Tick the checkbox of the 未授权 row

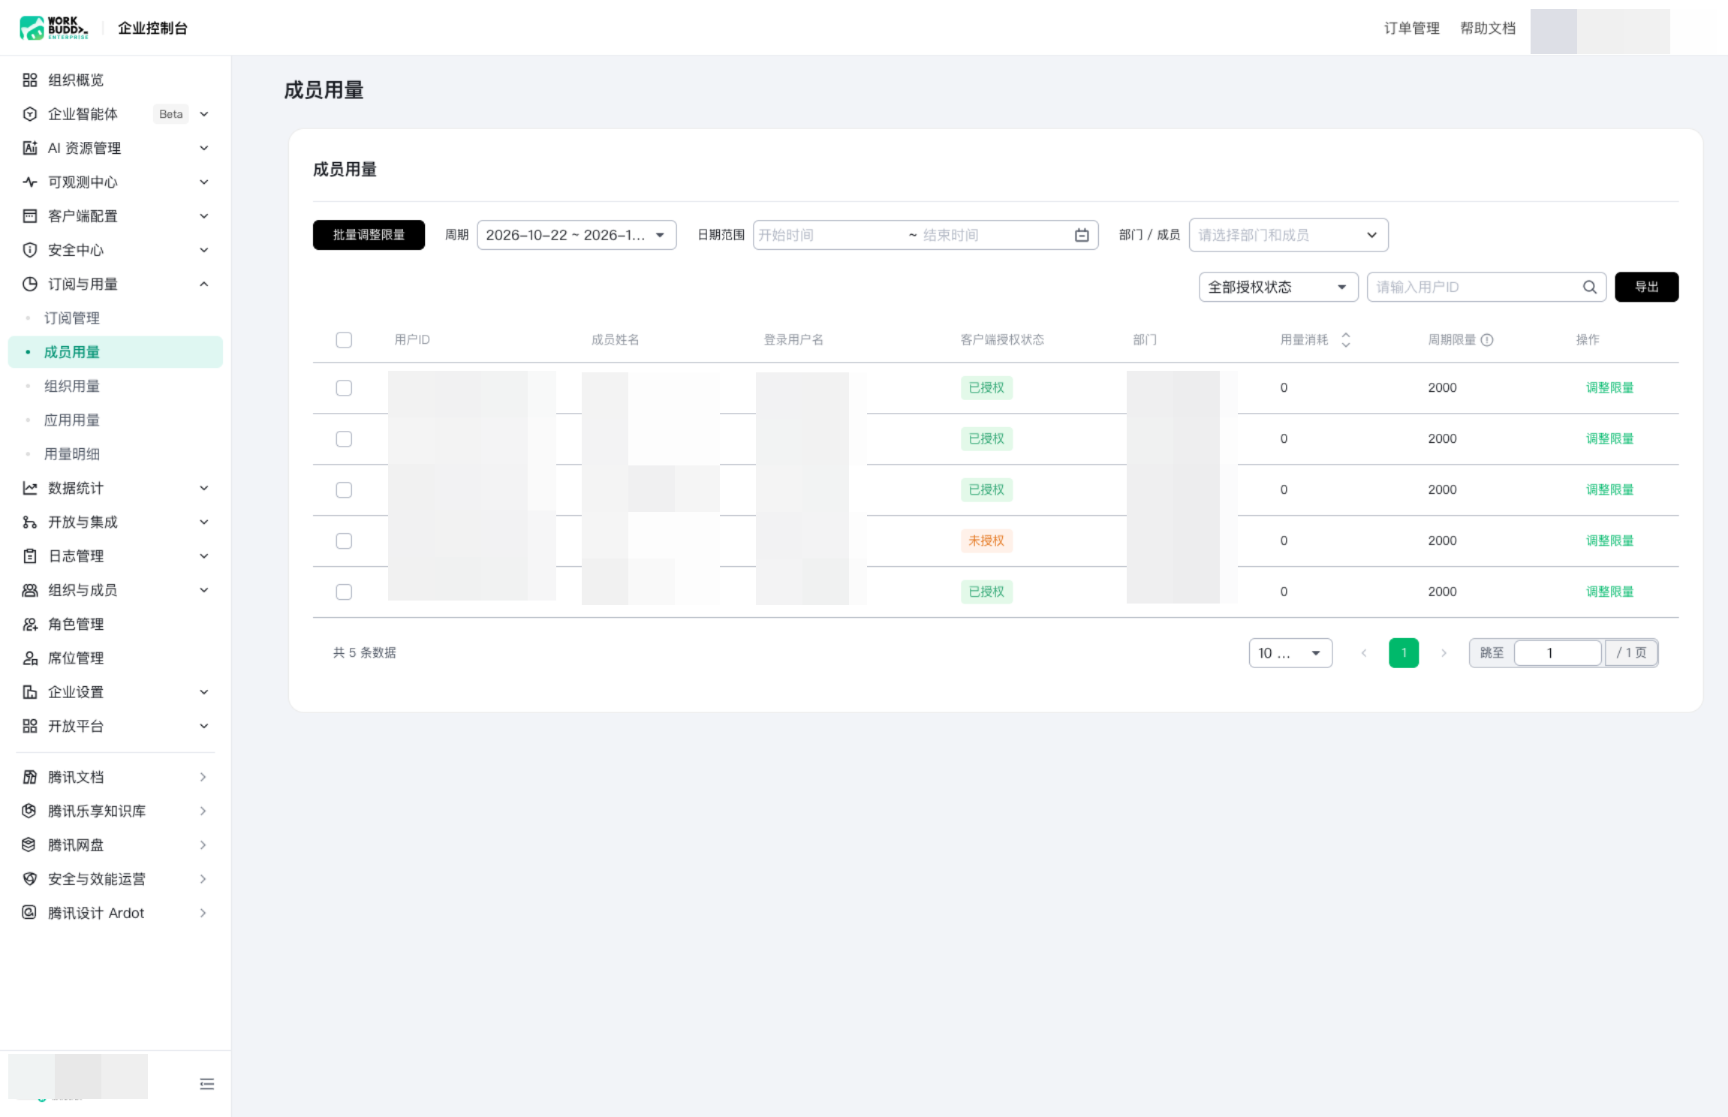click(344, 541)
